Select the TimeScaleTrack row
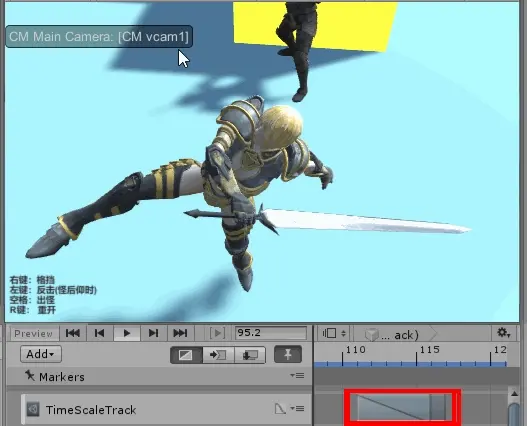This screenshot has width=527, height=426. (166, 410)
